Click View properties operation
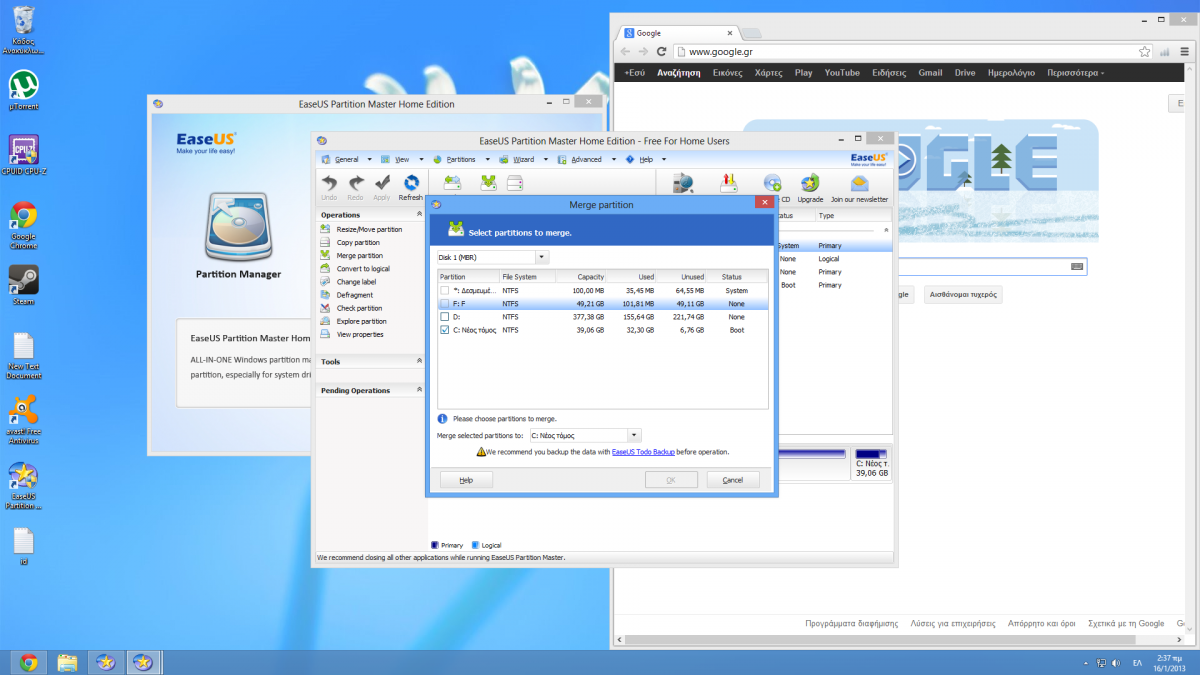 pos(360,334)
